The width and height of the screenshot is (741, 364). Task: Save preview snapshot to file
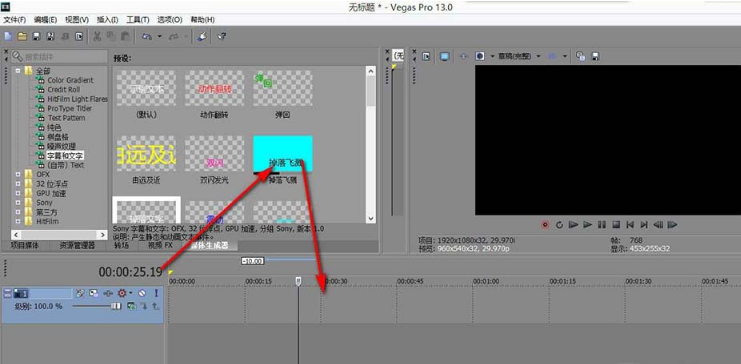[x=595, y=56]
